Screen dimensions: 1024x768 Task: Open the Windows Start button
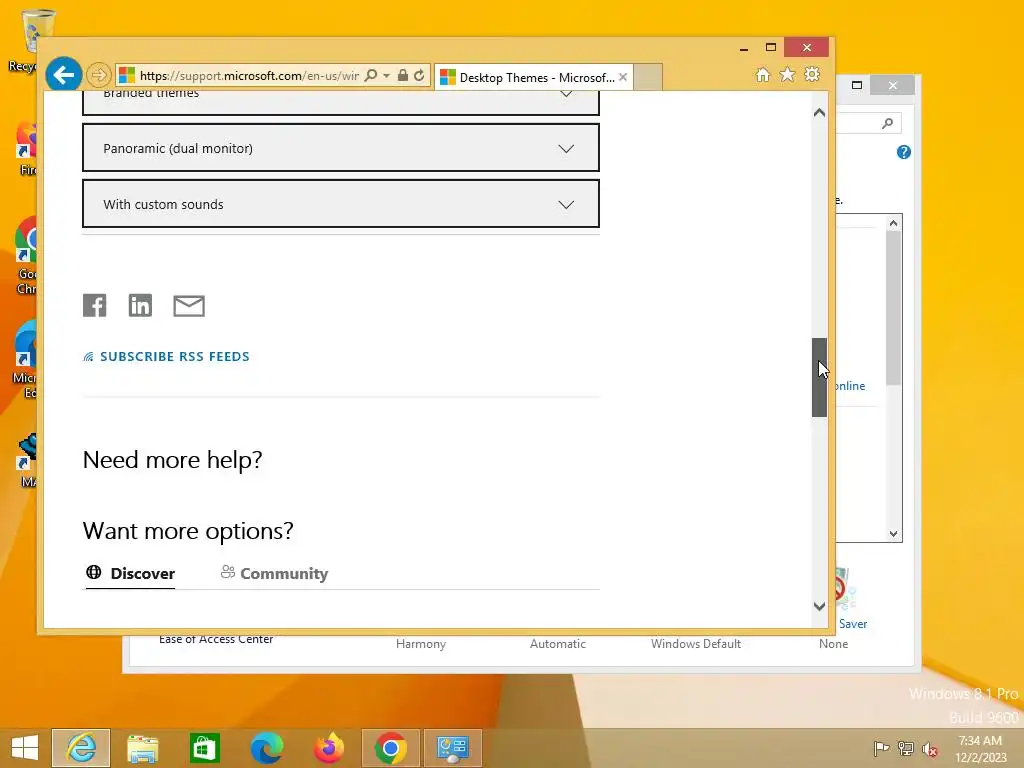[25, 748]
